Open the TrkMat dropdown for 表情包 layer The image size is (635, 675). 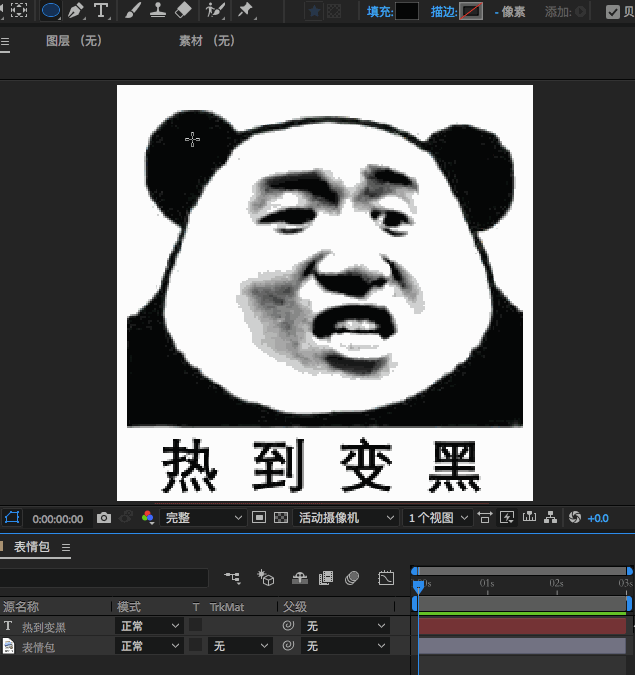[x=240, y=646]
